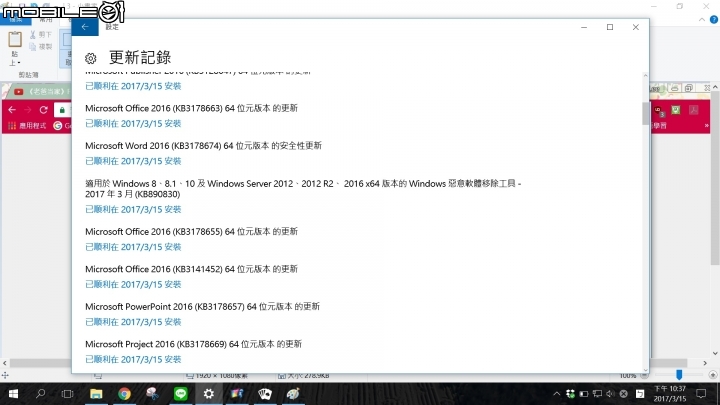The image size is (720, 405).
Task: Click the network tray icon
Action: coord(597,394)
